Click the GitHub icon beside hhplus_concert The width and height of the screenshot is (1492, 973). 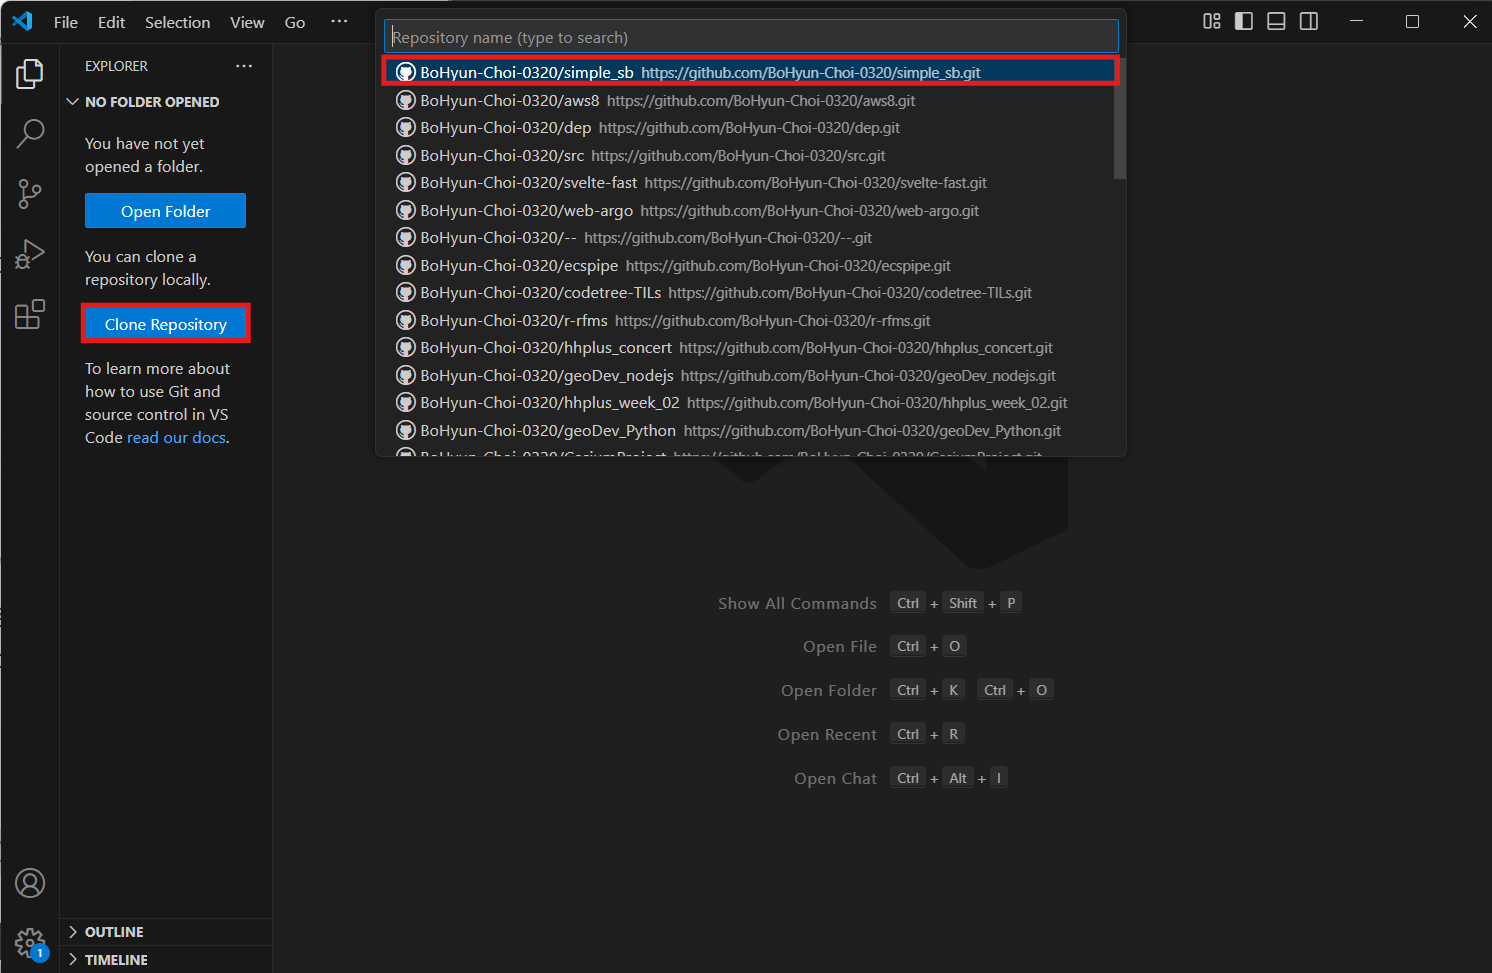[405, 348]
